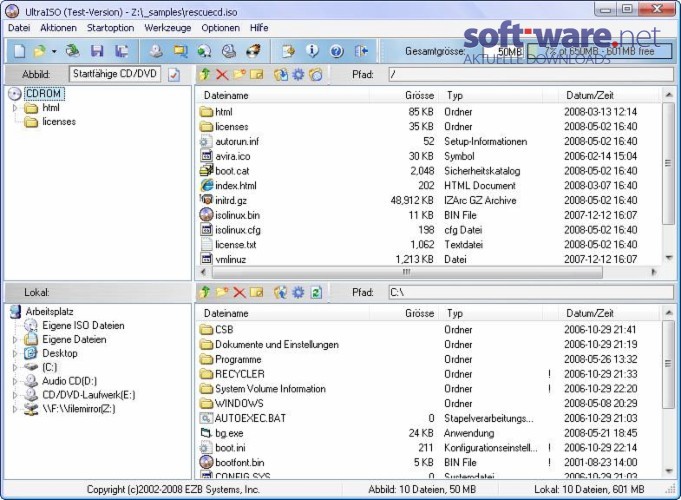Expand the Desktop tree node
This screenshot has width=681, height=500.
(x=15, y=353)
